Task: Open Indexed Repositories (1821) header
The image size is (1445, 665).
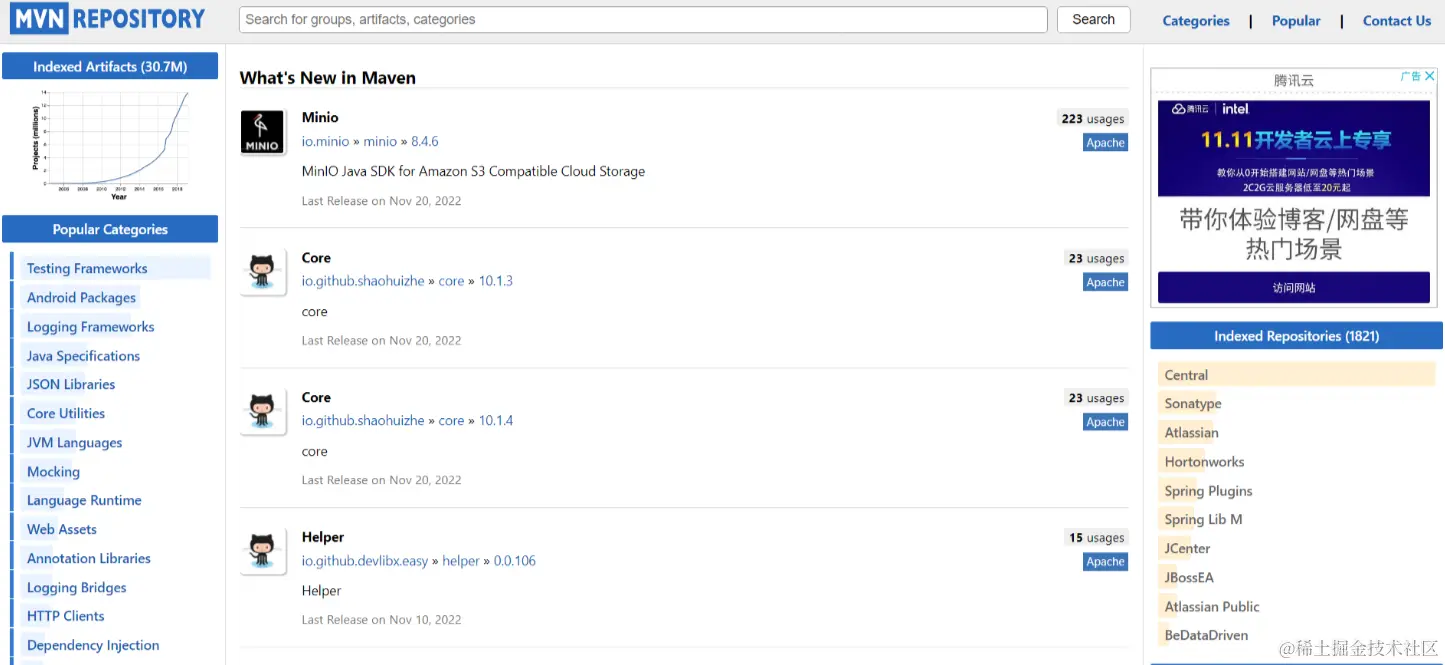Action: 1297,336
